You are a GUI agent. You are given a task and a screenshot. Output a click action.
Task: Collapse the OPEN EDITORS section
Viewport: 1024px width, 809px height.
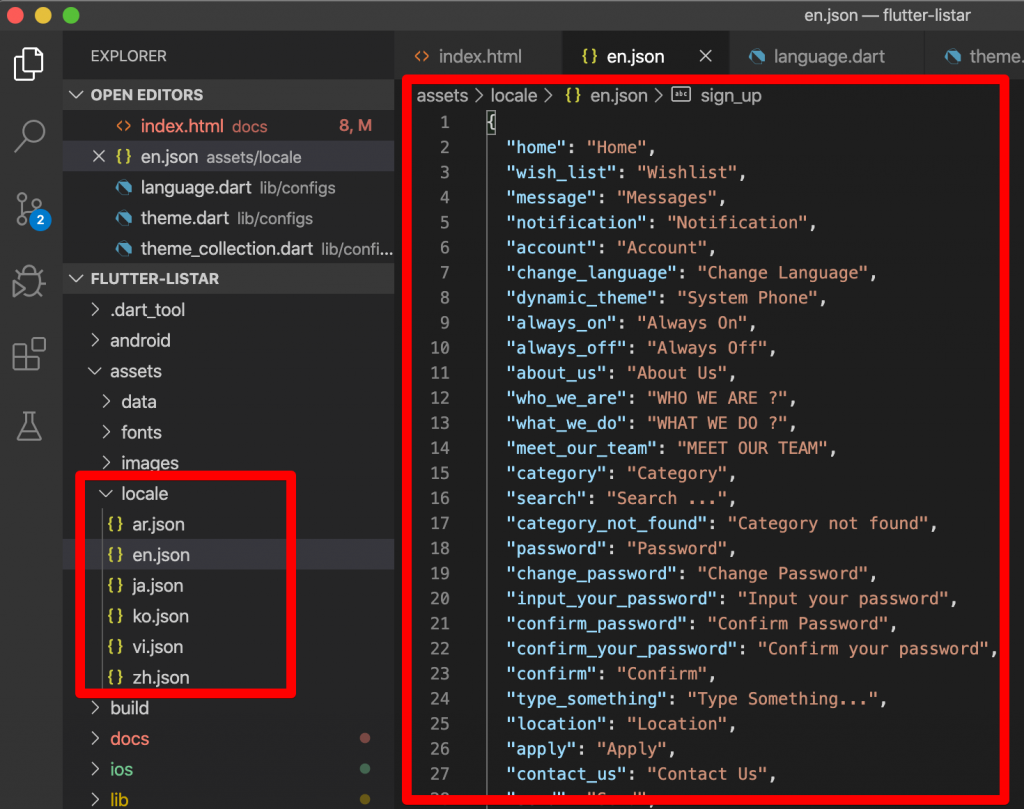(x=76, y=95)
